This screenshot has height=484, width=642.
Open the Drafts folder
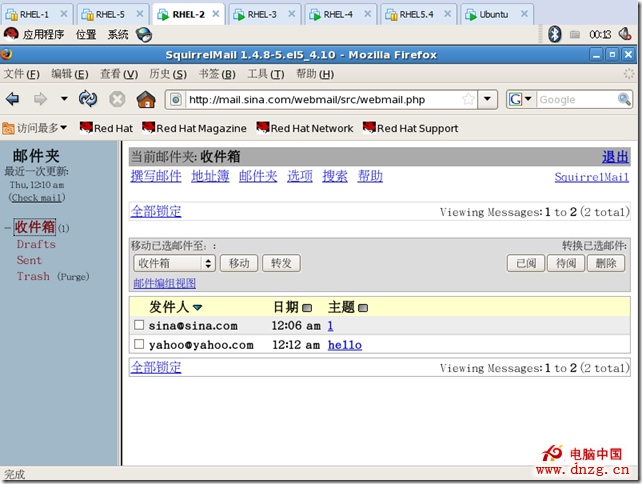[x=36, y=244]
